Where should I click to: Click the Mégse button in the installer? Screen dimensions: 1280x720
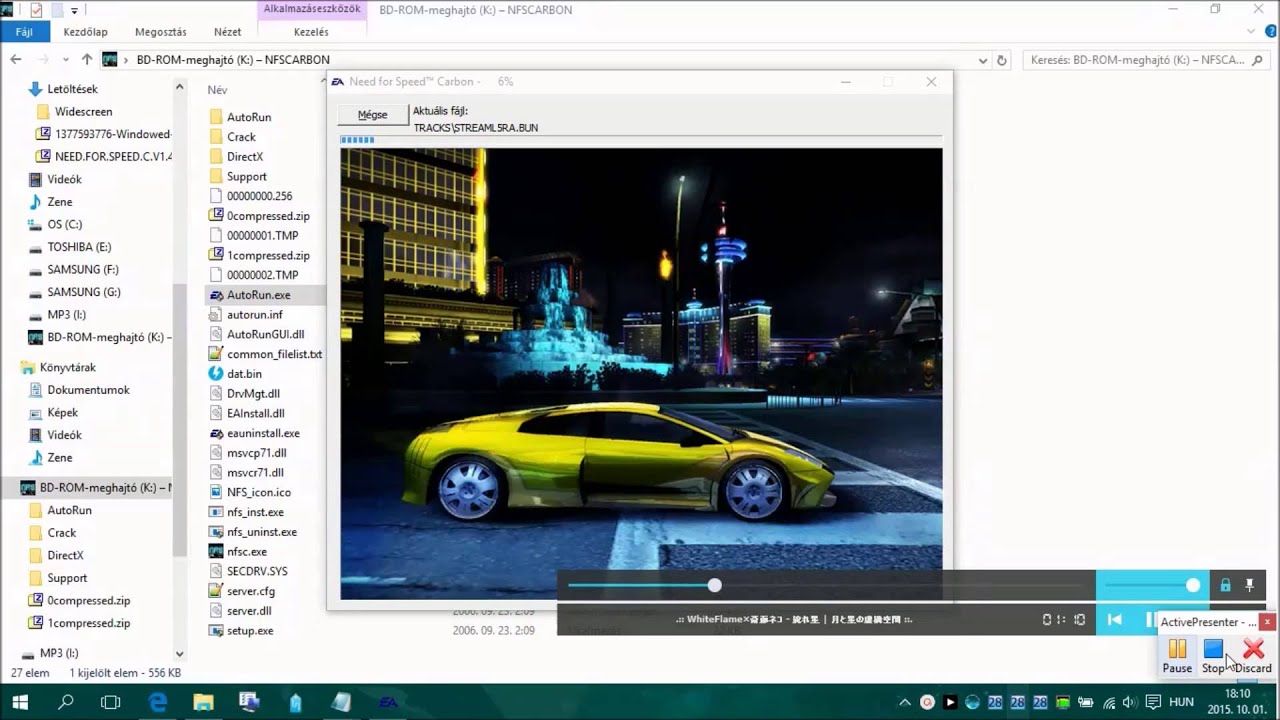tap(372, 115)
